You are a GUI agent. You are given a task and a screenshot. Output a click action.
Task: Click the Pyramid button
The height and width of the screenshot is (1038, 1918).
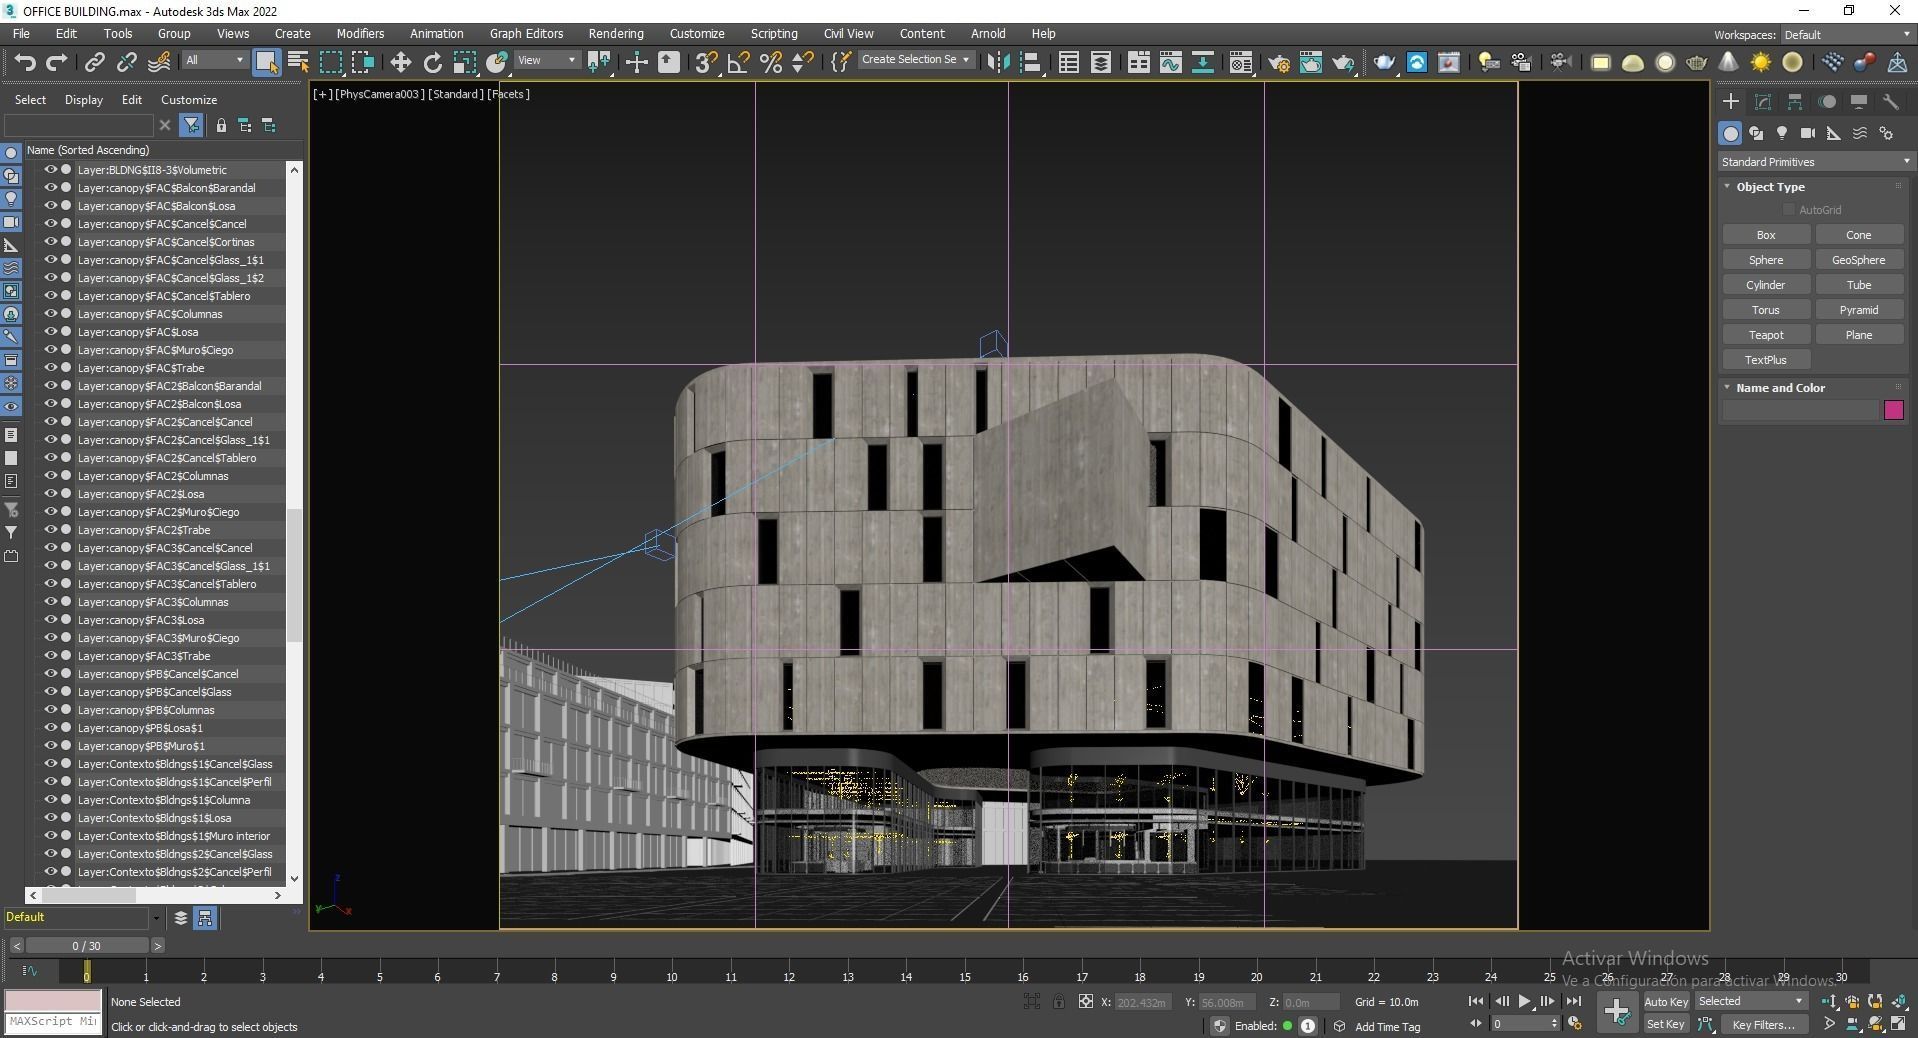coord(1858,310)
